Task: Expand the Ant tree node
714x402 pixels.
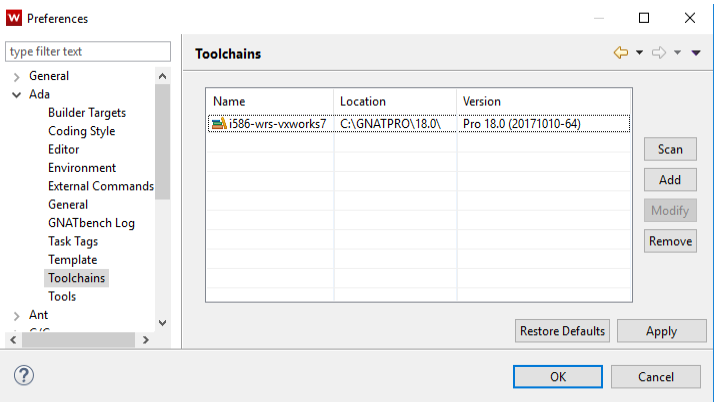Action: click(17, 315)
